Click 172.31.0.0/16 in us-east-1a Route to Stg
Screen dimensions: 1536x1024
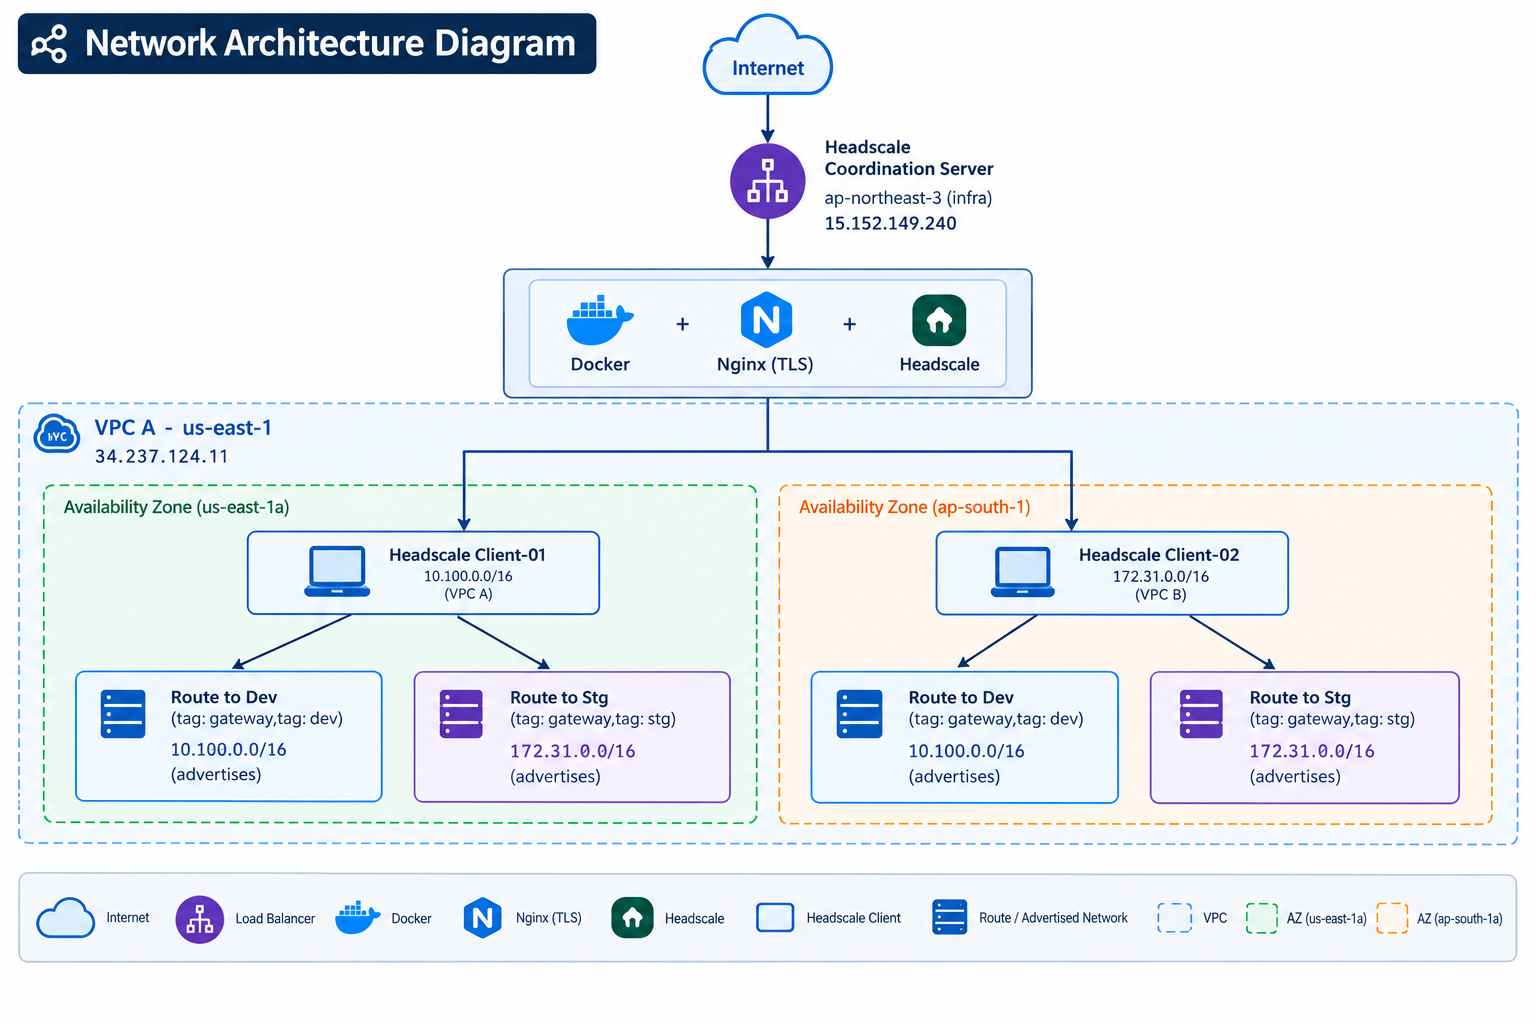click(x=573, y=751)
